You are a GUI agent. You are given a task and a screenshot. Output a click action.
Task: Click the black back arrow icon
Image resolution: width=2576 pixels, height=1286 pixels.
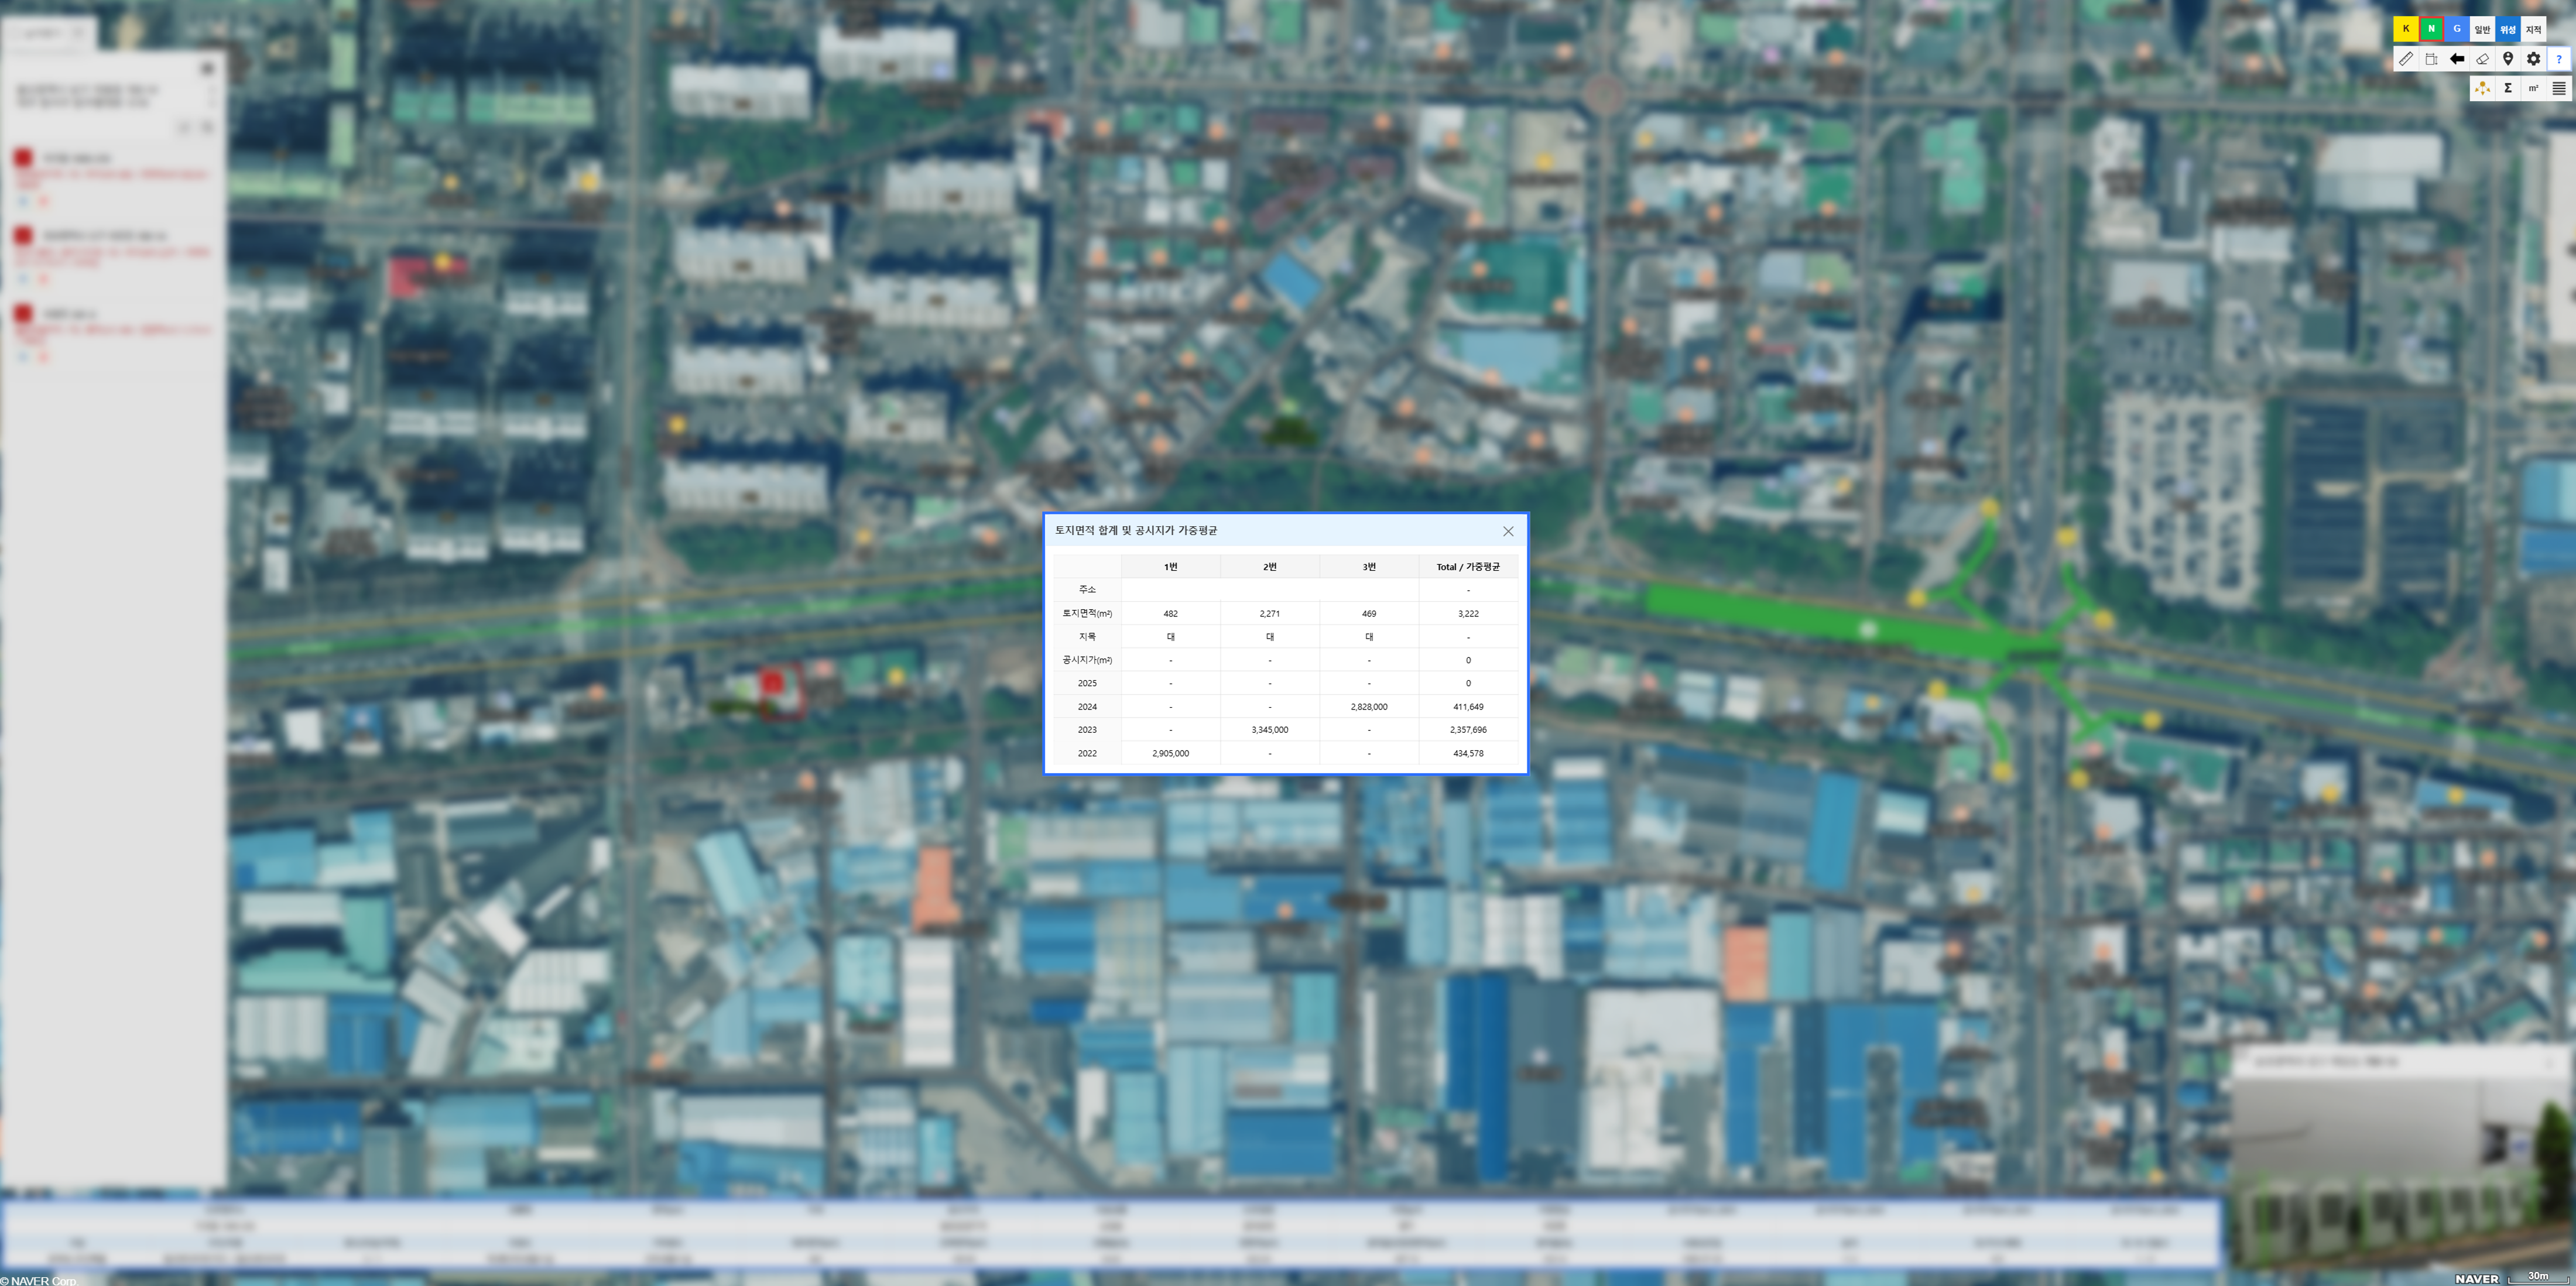coord(2457,59)
